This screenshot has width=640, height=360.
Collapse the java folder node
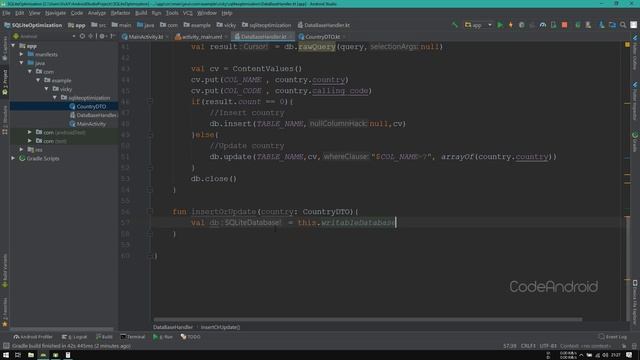pos(22,63)
